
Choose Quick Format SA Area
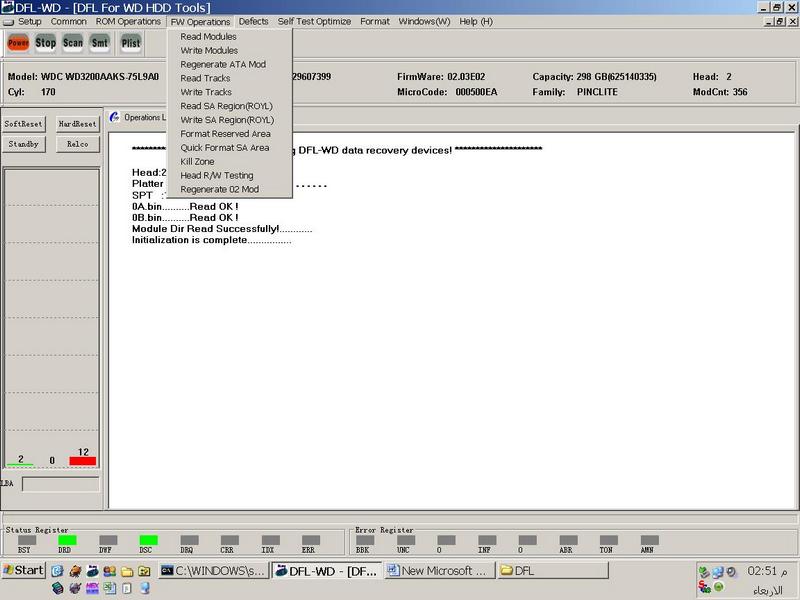click(x=230, y=147)
